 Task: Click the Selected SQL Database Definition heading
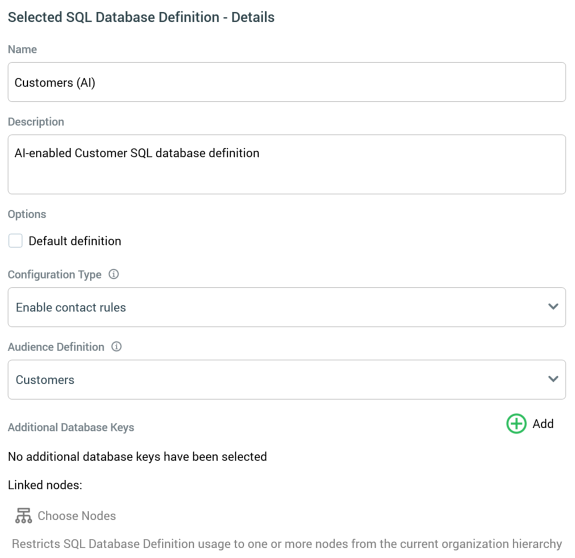(141, 17)
